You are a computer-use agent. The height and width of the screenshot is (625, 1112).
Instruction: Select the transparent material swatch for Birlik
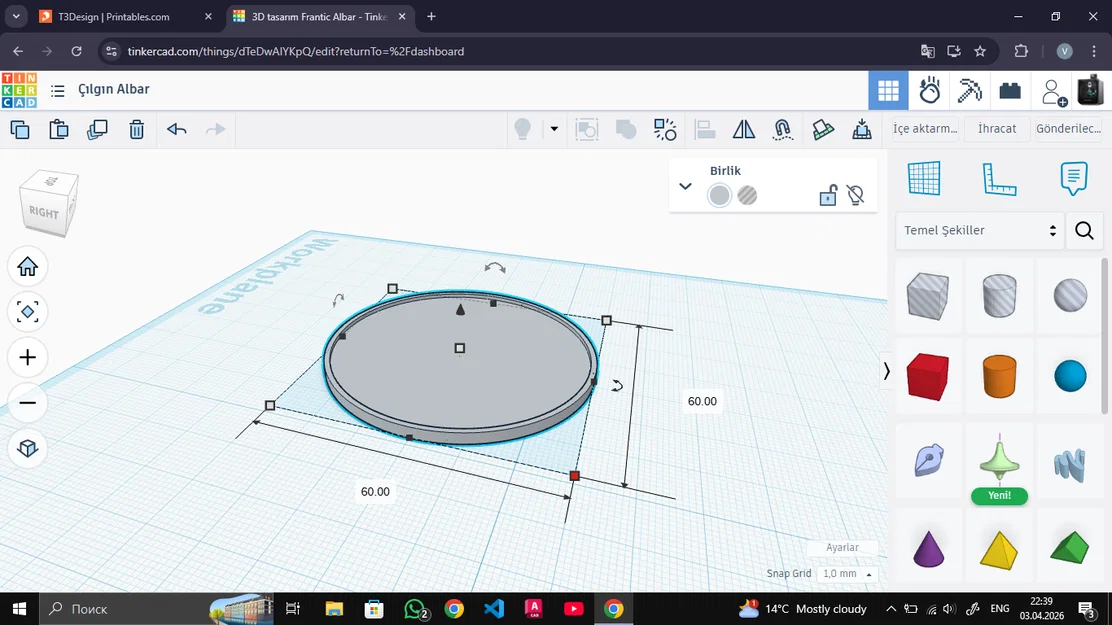point(747,195)
